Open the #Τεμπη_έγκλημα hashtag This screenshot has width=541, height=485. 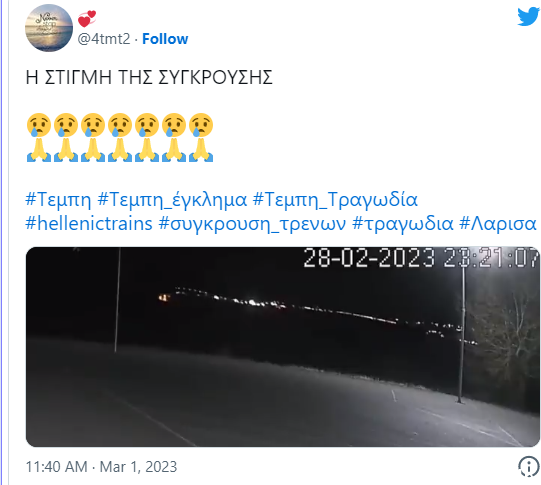pos(172,199)
